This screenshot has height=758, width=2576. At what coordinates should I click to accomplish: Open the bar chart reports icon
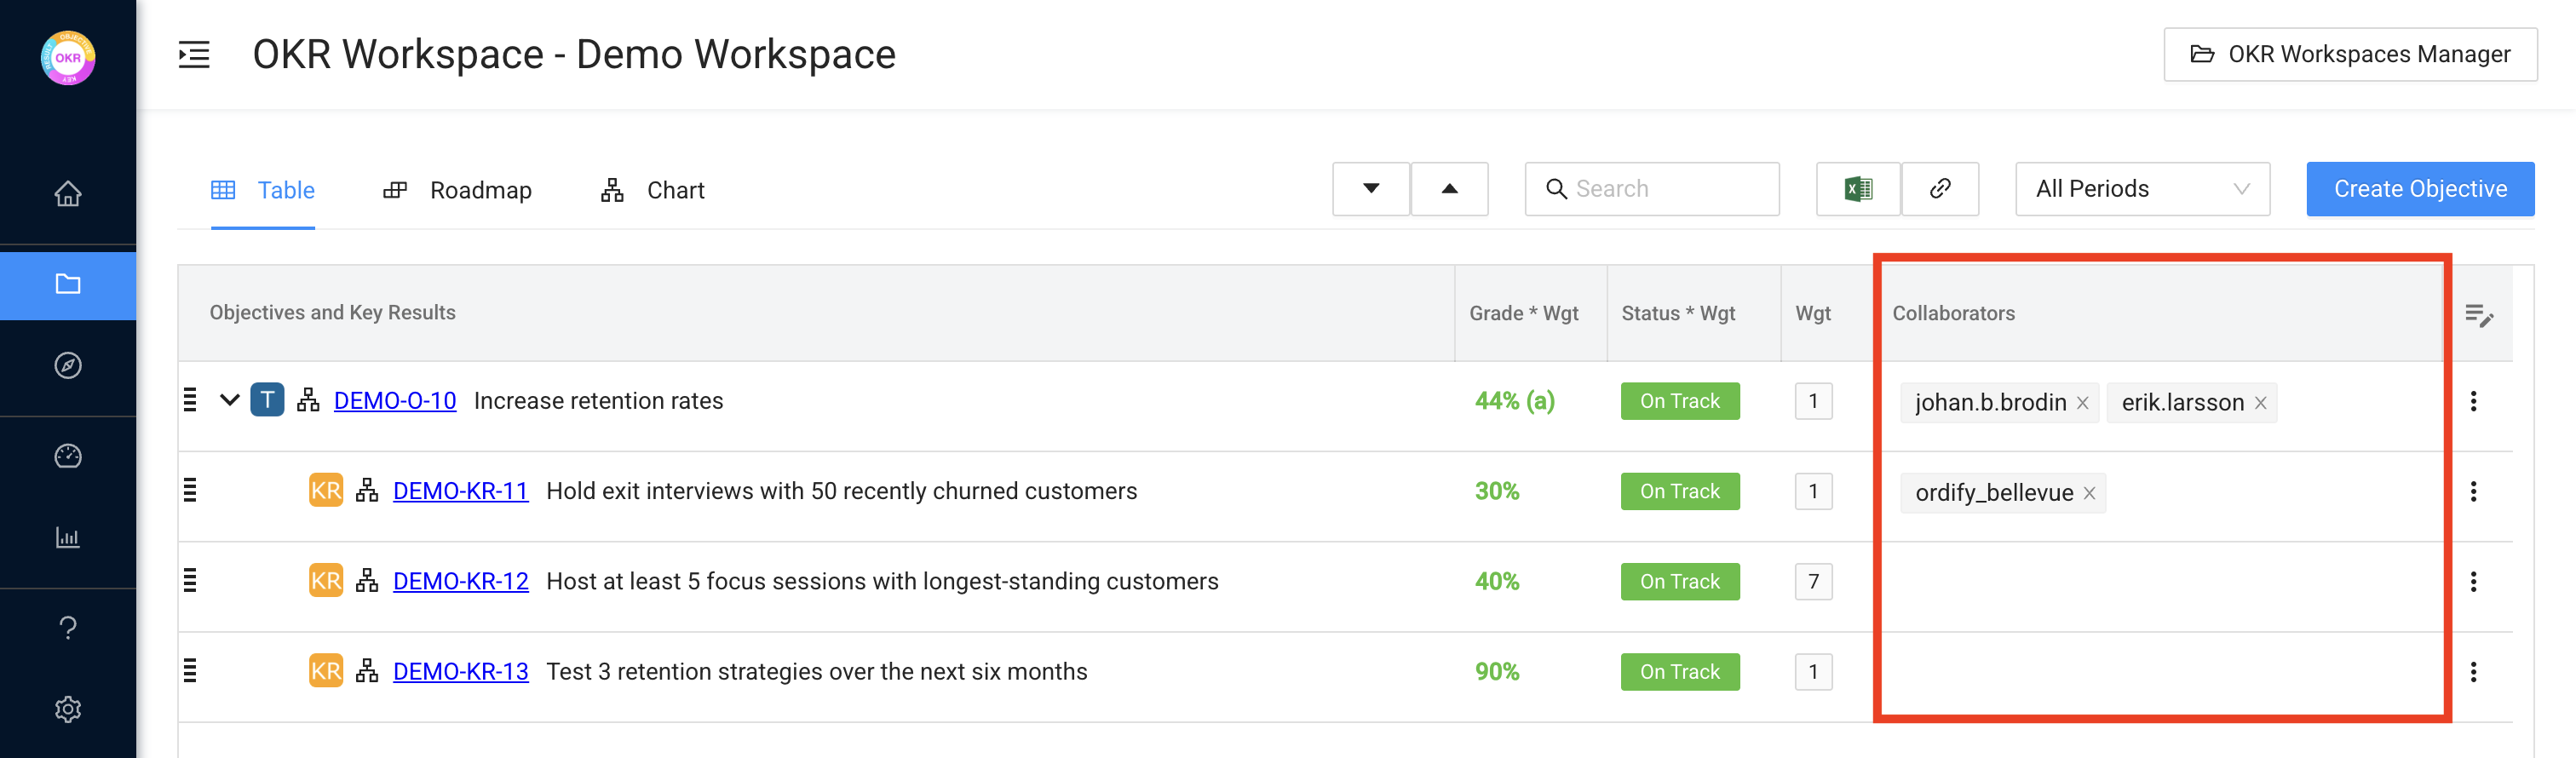68,538
